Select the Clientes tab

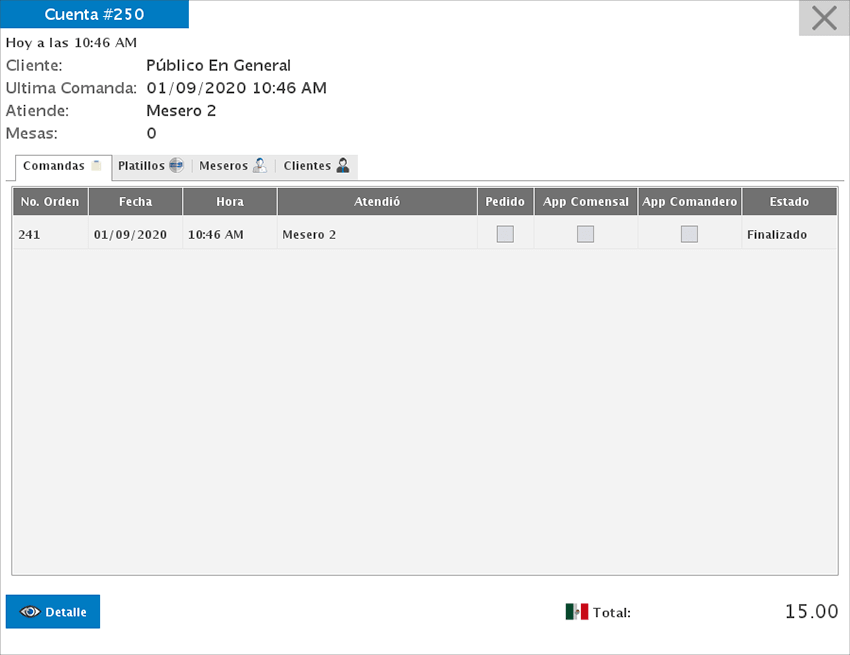click(x=307, y=166)
